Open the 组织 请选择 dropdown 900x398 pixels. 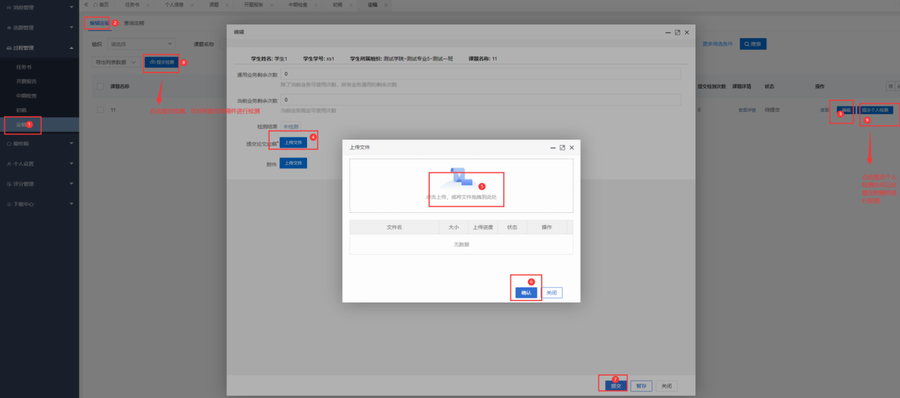pyautogui.click(x=141, y=44)
